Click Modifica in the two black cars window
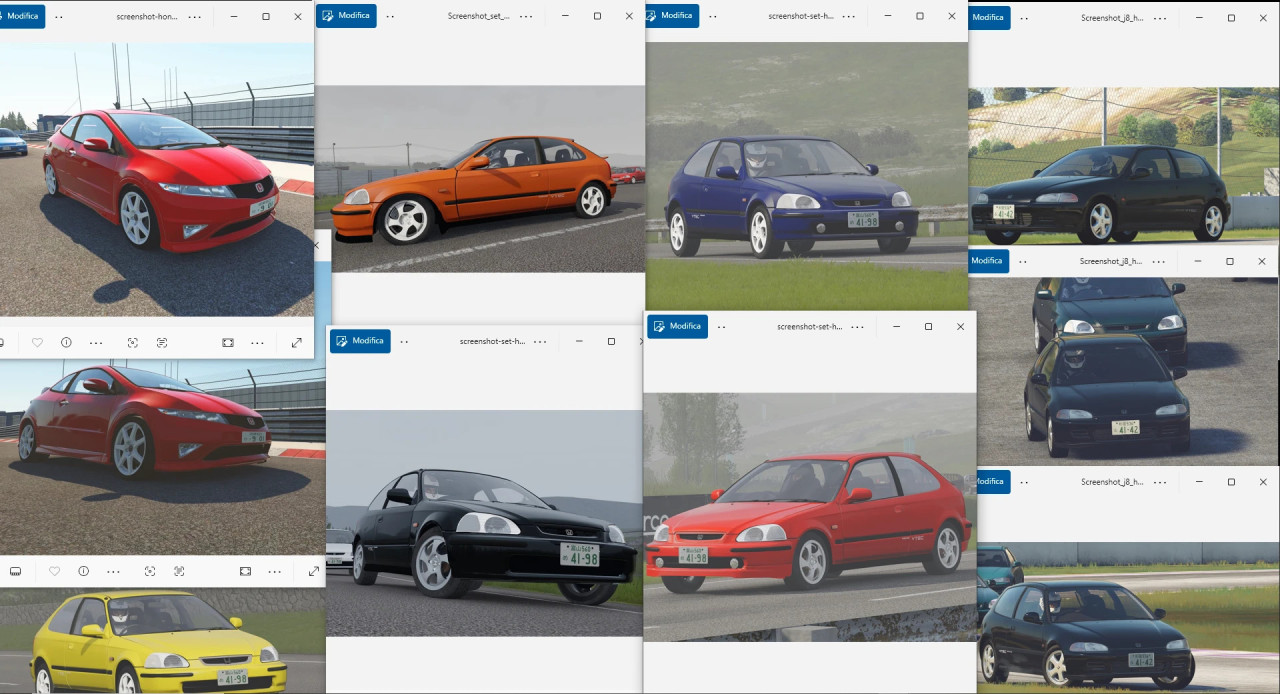 click(988, 261)
